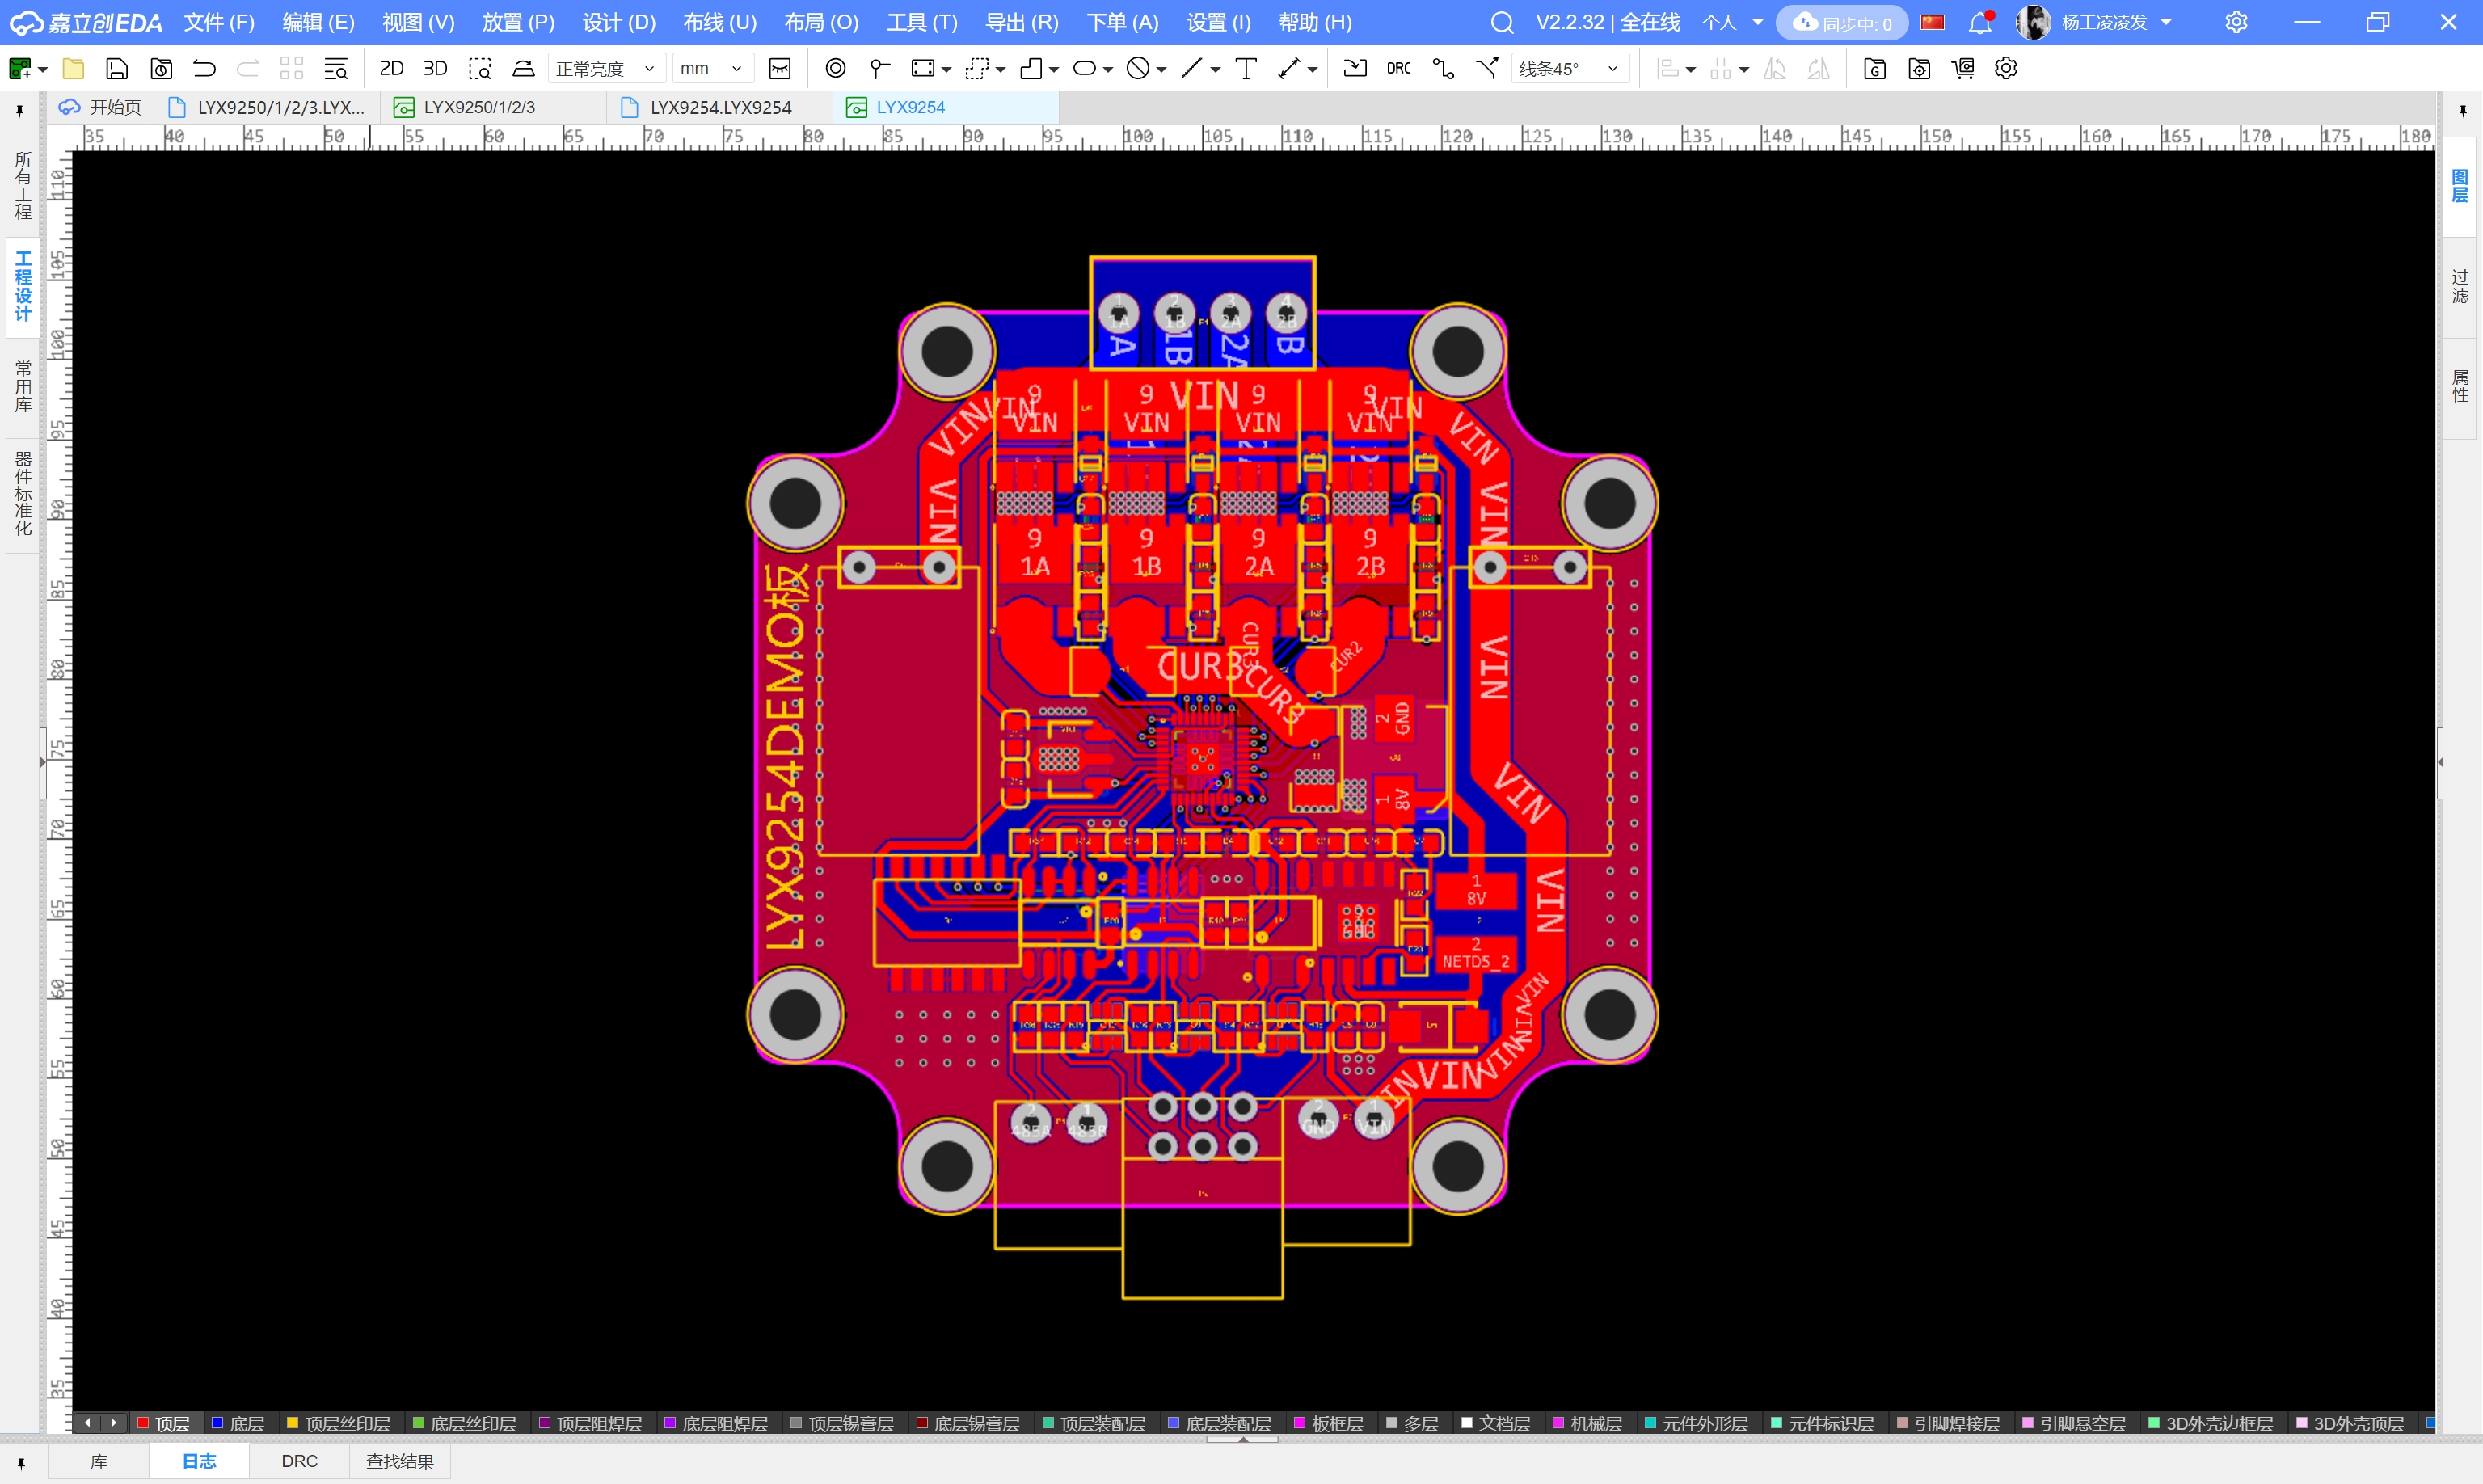Open the folder icon in the toolbar
The height and width of the screenshot is (1484, 2483).
73,68
